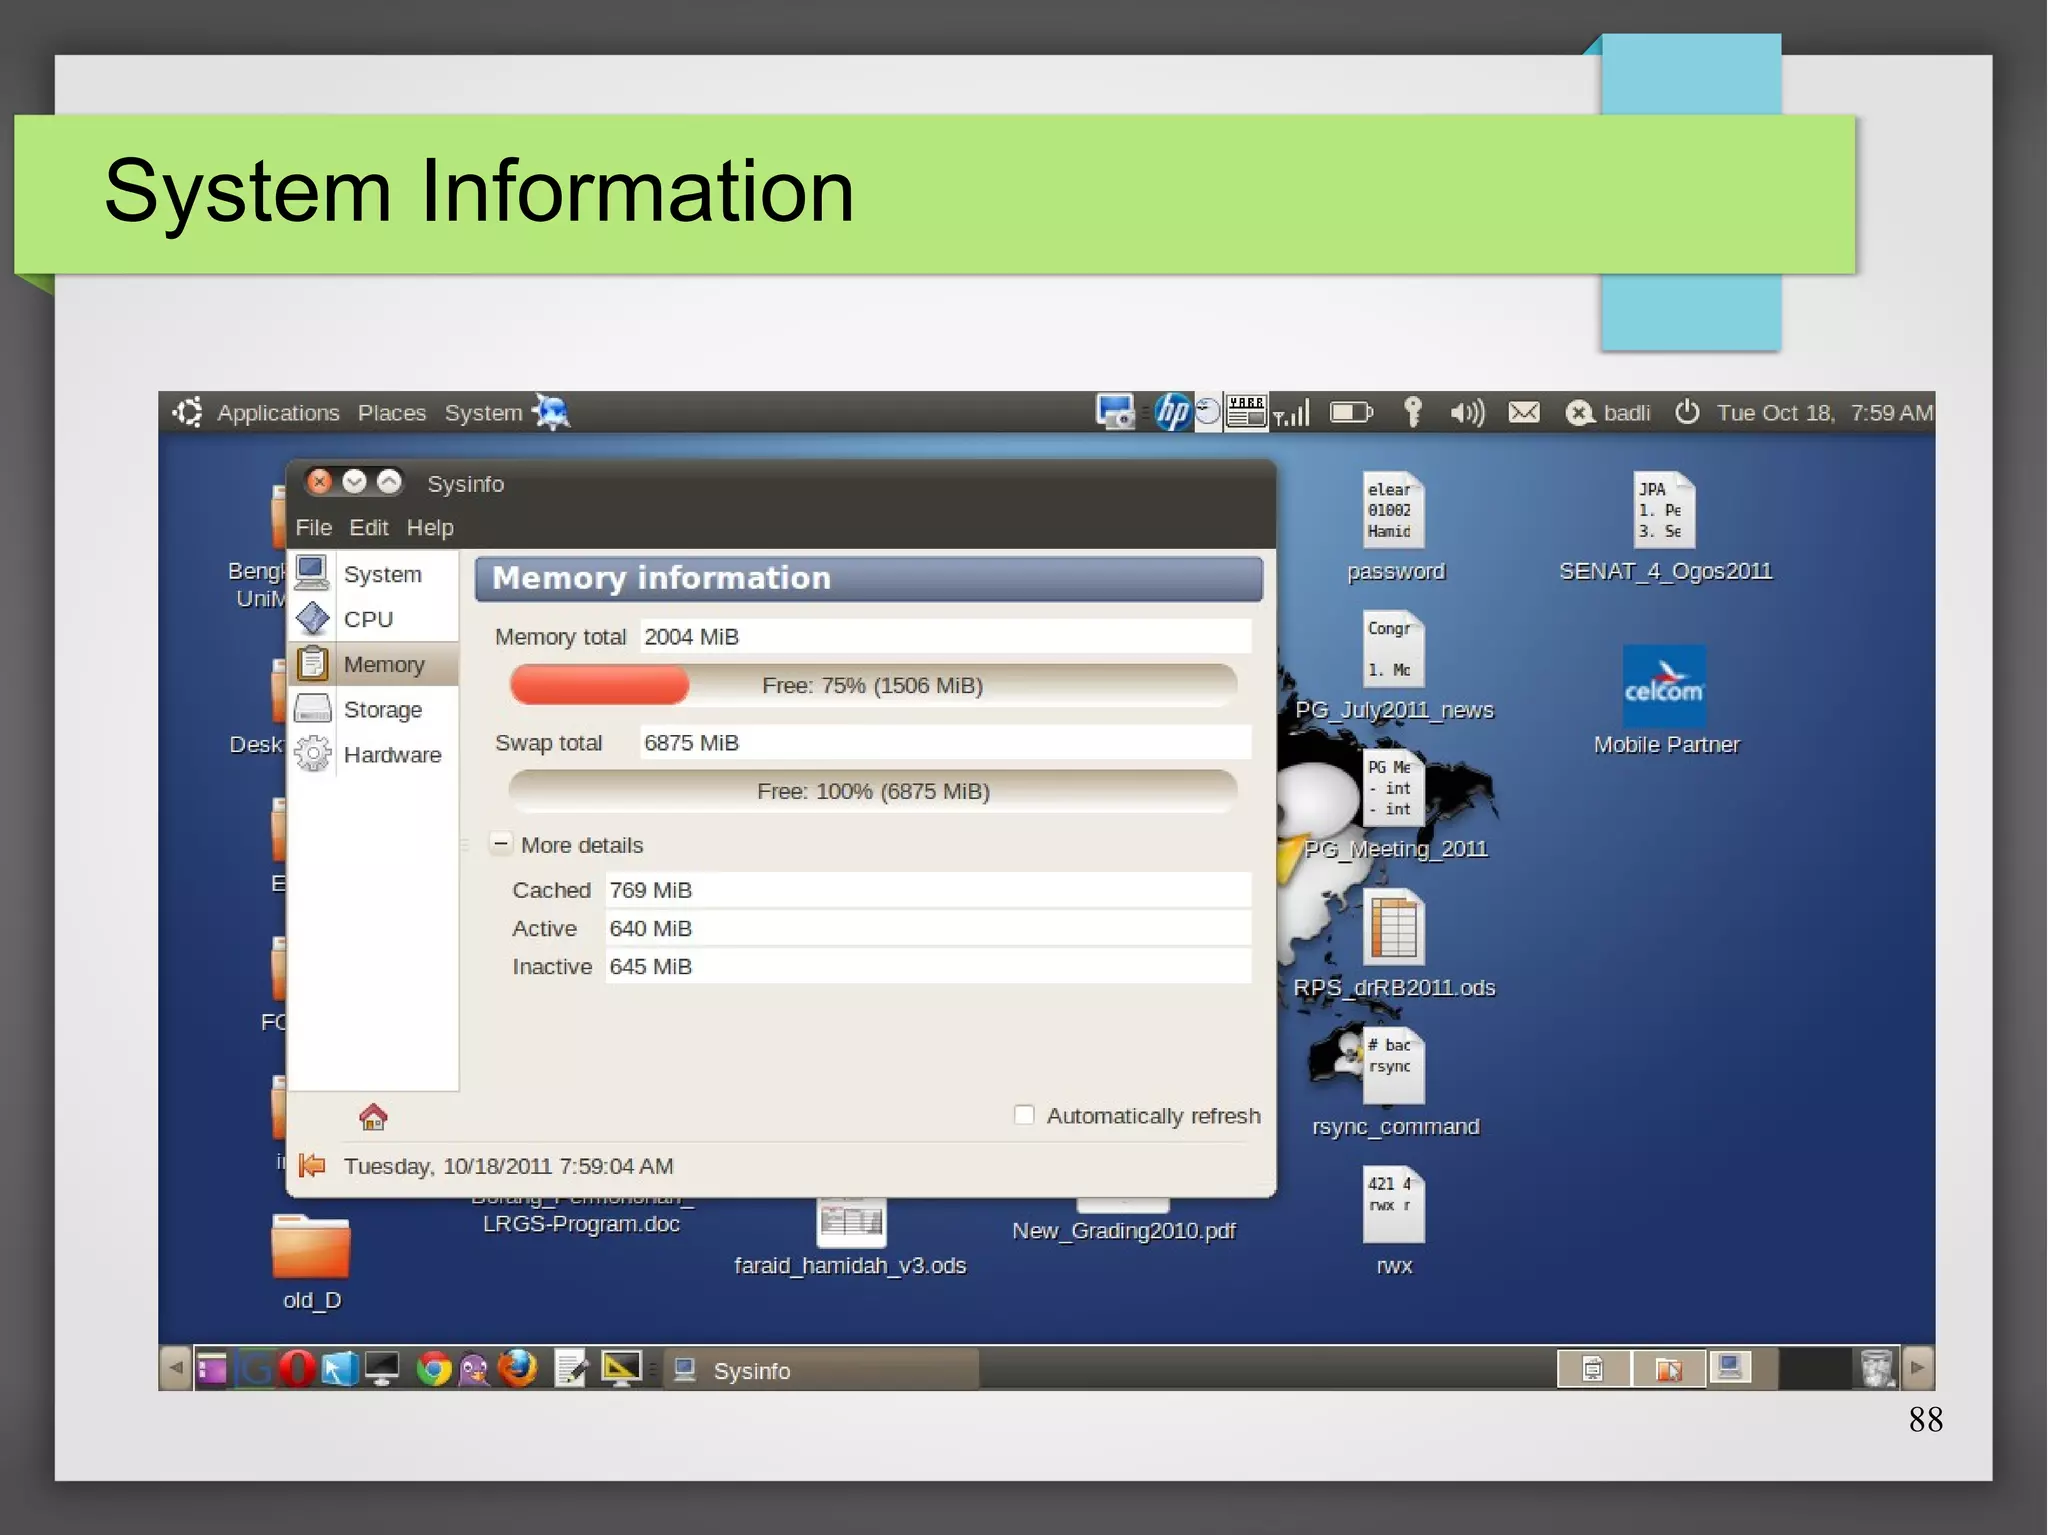Open the badli user menu

(x=1608, y=412)
